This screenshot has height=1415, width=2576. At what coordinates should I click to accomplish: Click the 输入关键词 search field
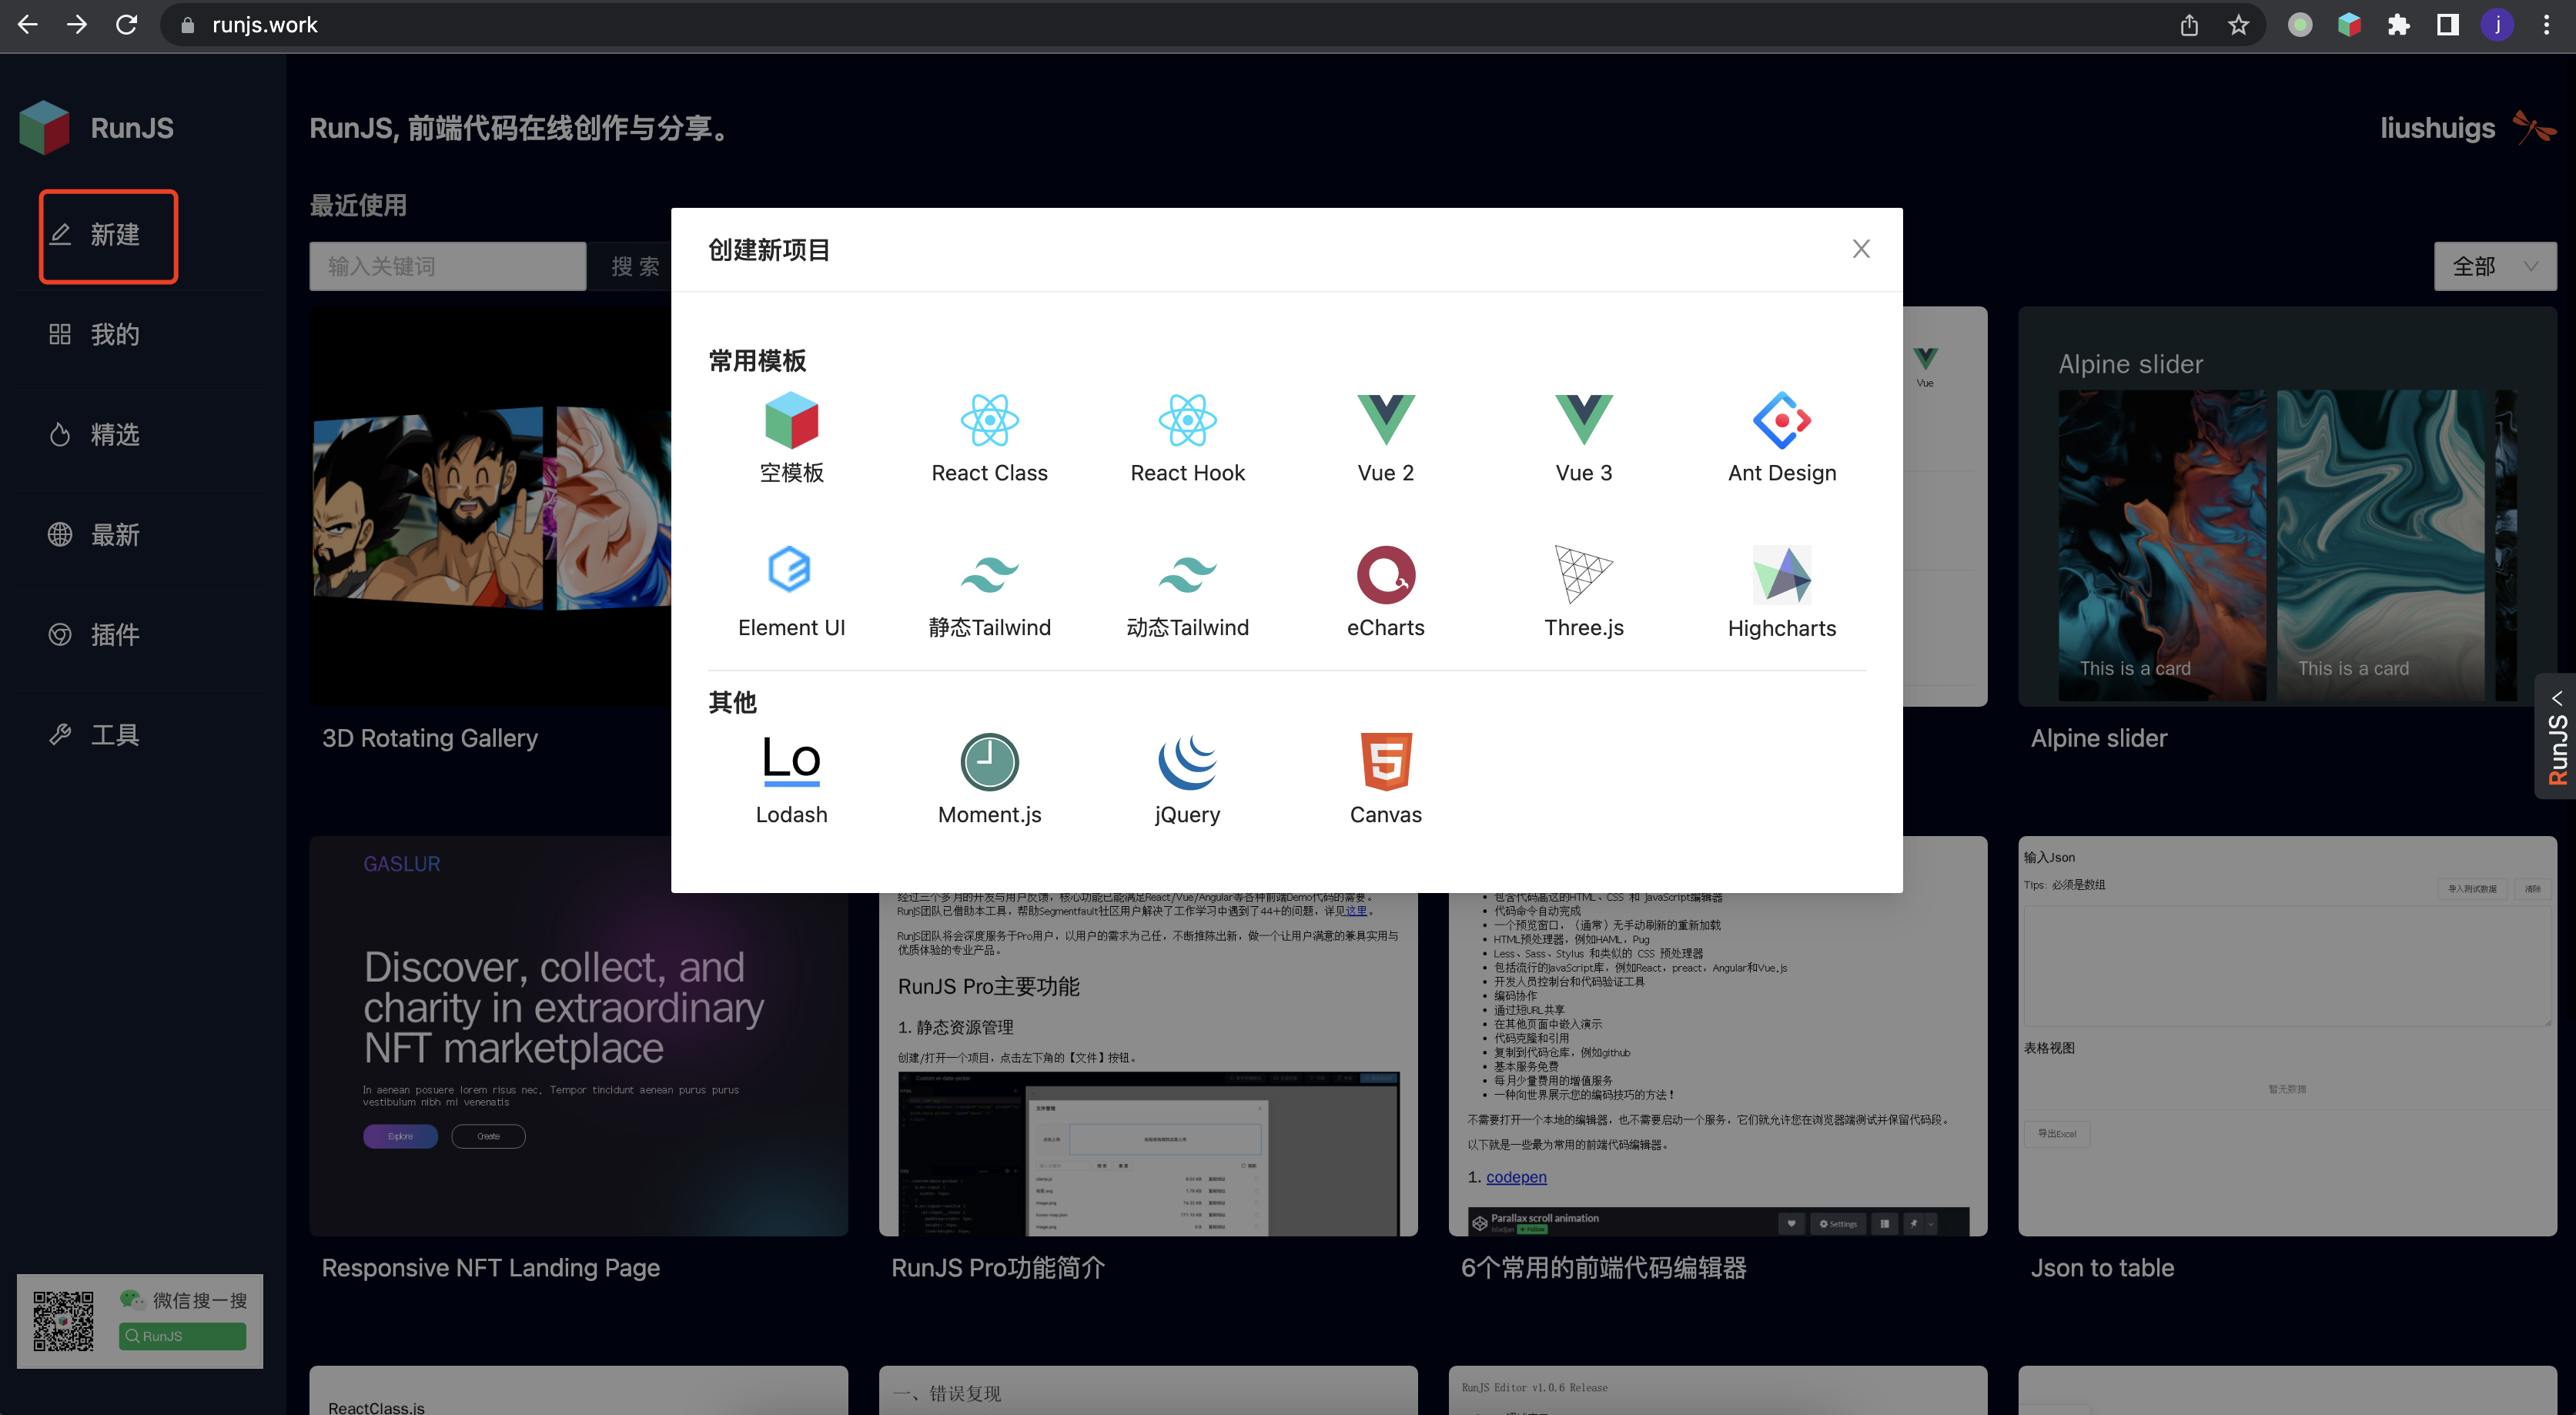coord(447,266)
